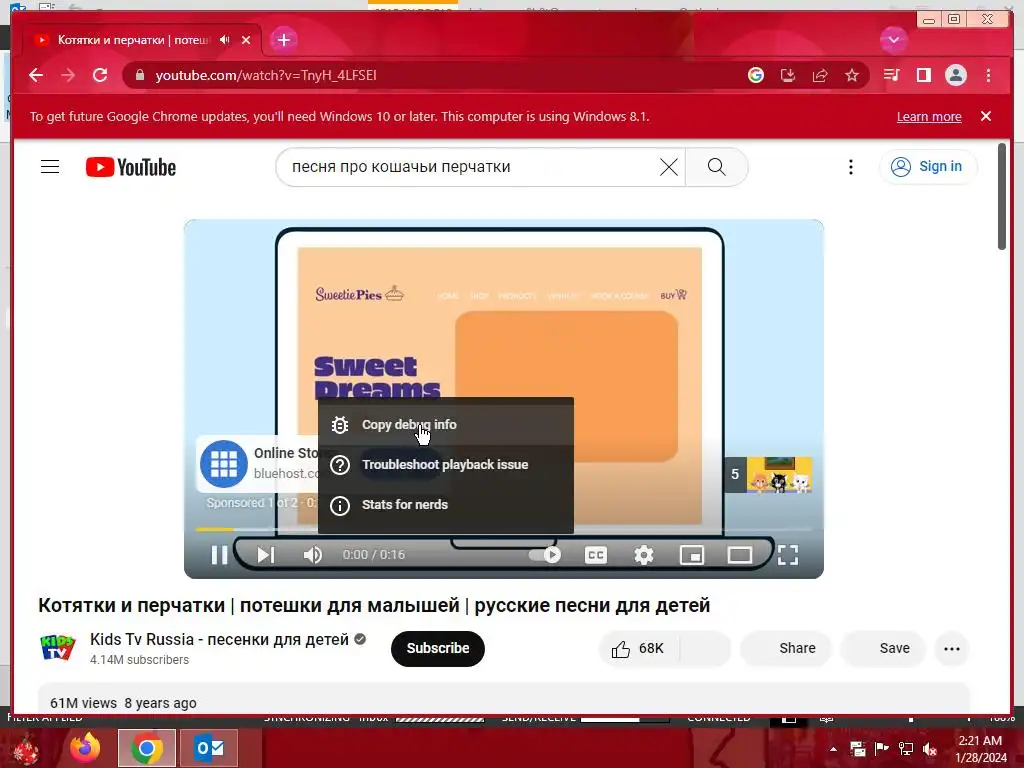The width and height of the screenshot is (1024, 768).
Task: Dismiss the Chrome update notification bar
Action: coord(986,116)
